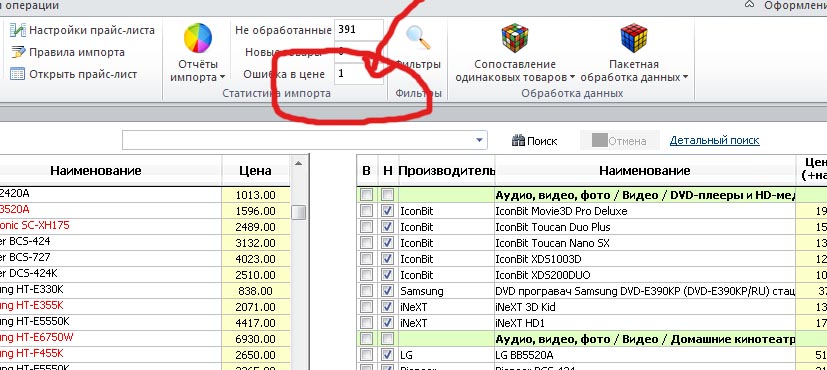Select iNeXT 3D Kid name cell
This screenshot has height=370, width=827.
[645, 307]
